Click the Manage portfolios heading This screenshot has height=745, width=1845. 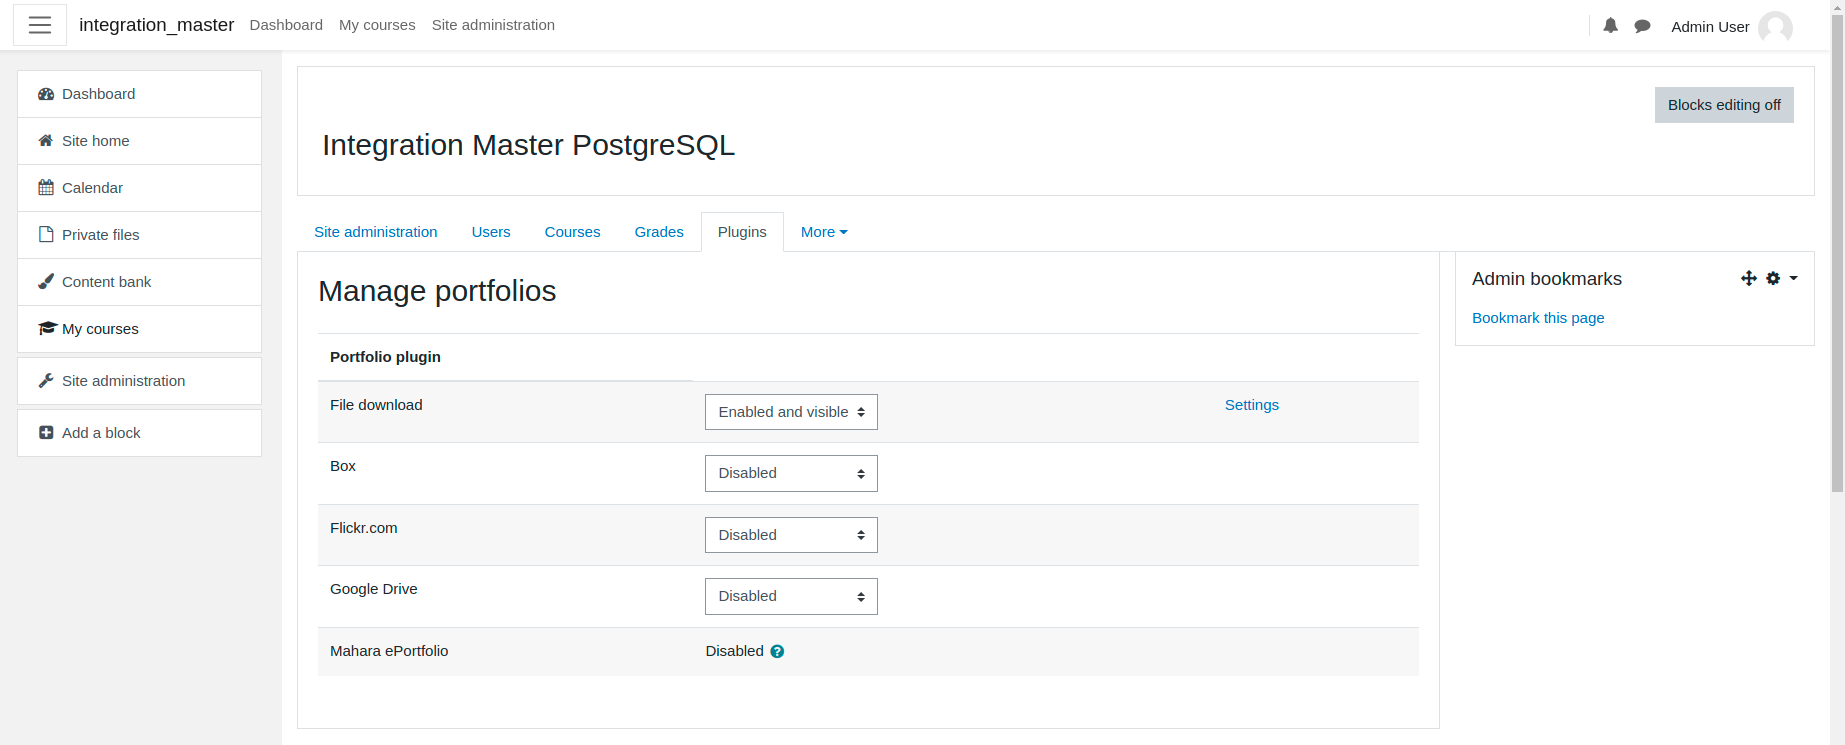click(x=437, y=291)
